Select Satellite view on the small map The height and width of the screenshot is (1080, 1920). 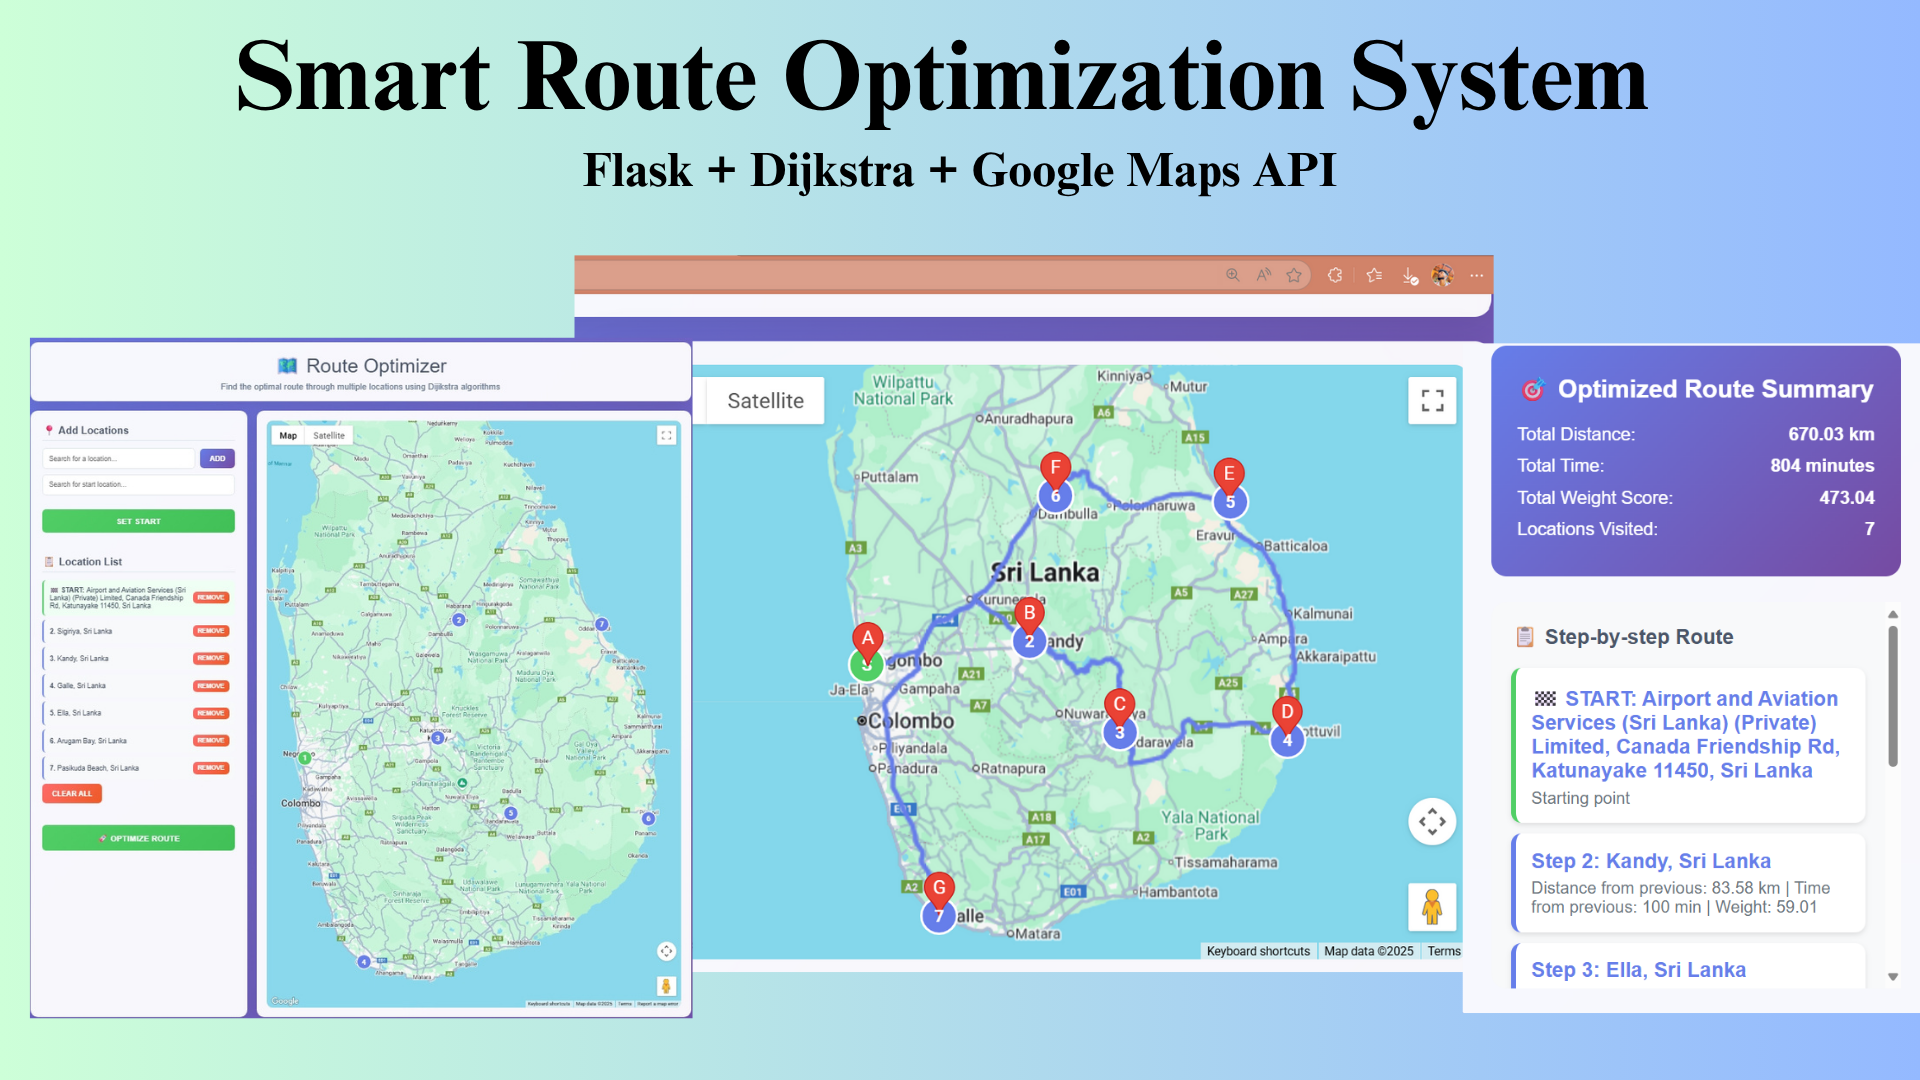329,436
